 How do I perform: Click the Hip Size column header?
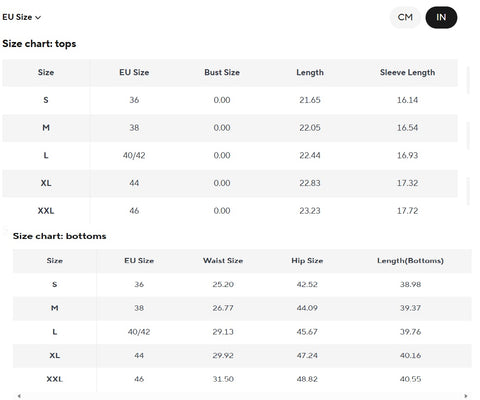click(x=307, y=261)
